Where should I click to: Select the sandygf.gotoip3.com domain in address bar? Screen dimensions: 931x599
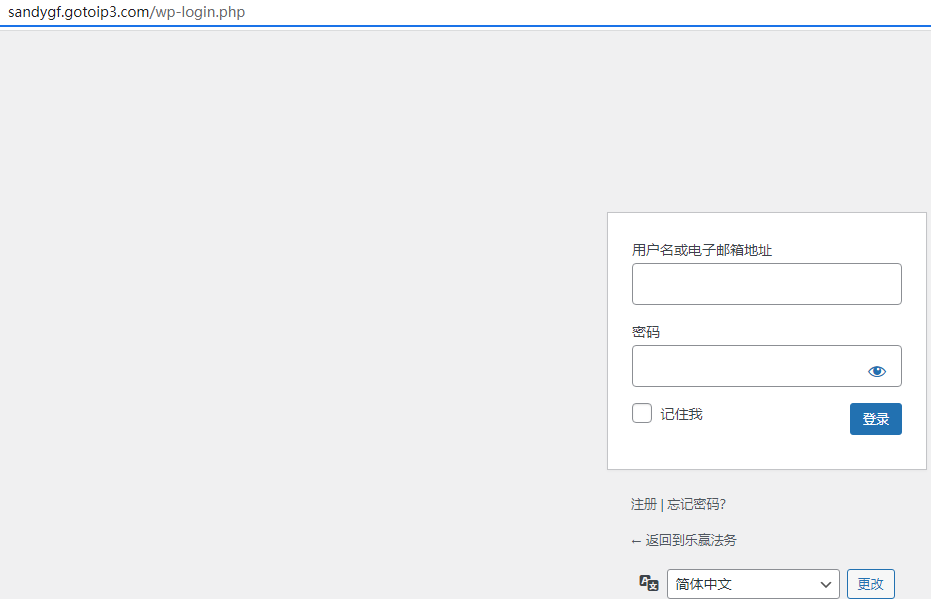78,13
